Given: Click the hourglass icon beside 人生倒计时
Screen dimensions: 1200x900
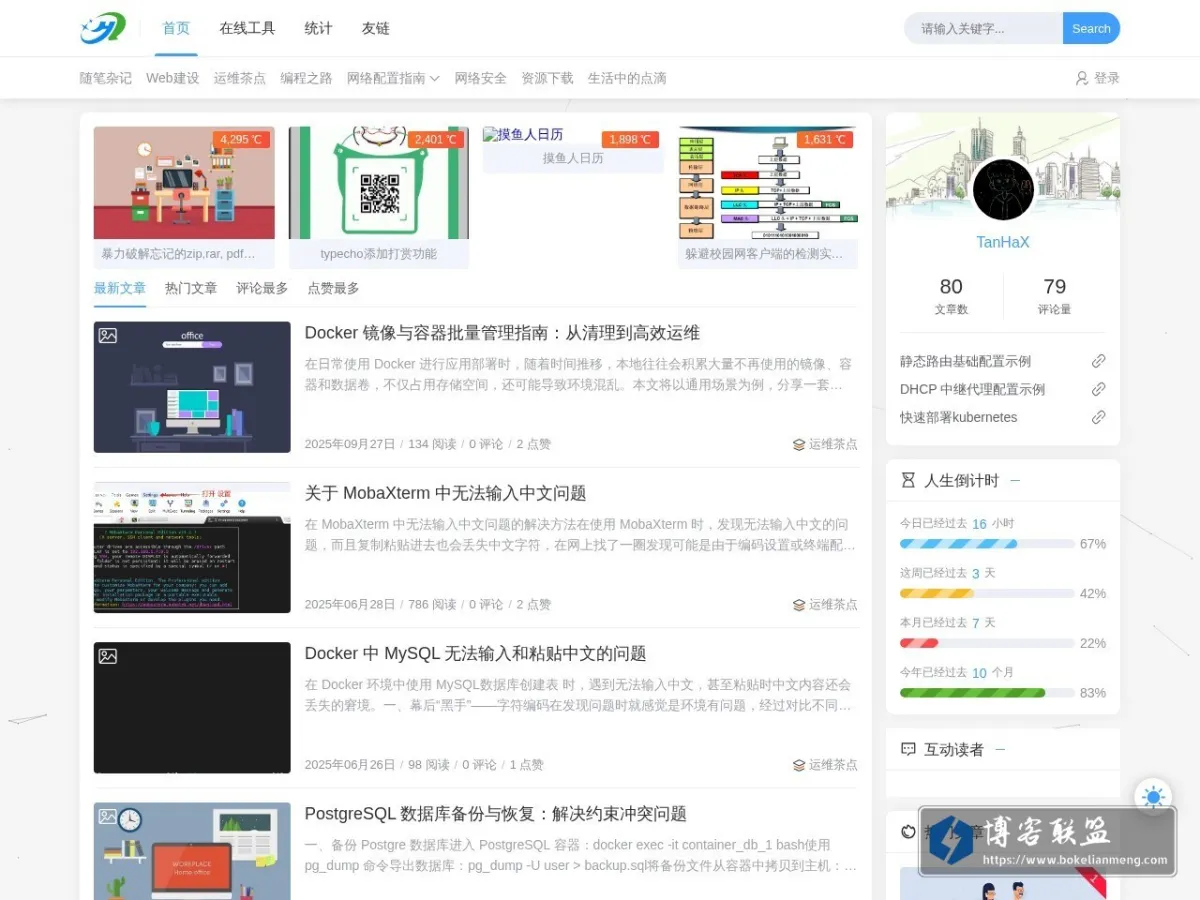Looking at the screenshot, I should coord(908,480).
